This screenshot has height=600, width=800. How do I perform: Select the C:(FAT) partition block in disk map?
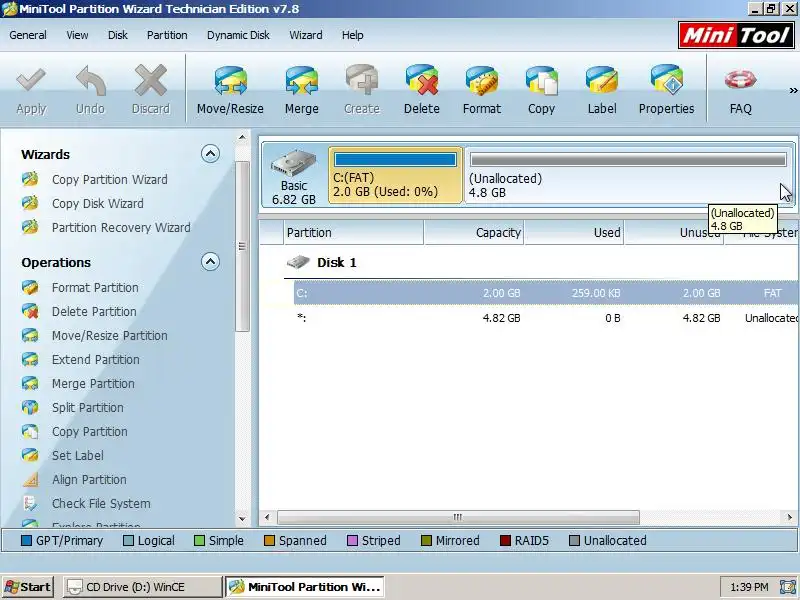click(395, 176)
